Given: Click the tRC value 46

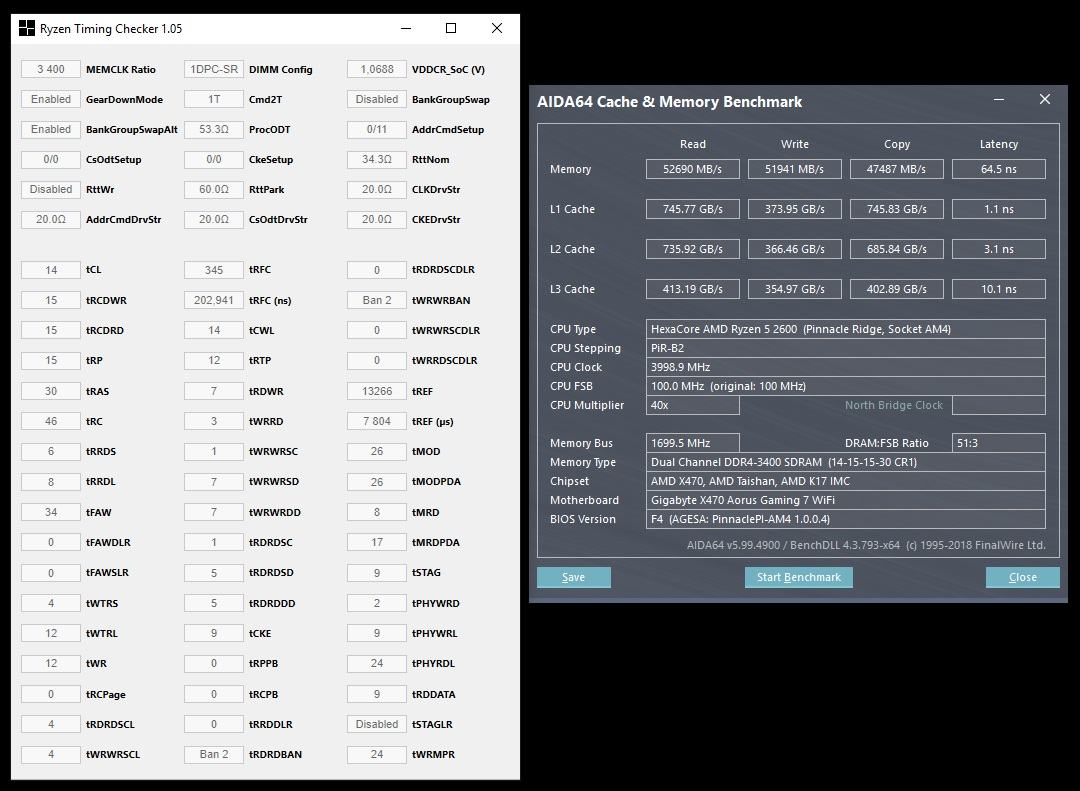Looking at the screenshot, I should click(51, 421).
